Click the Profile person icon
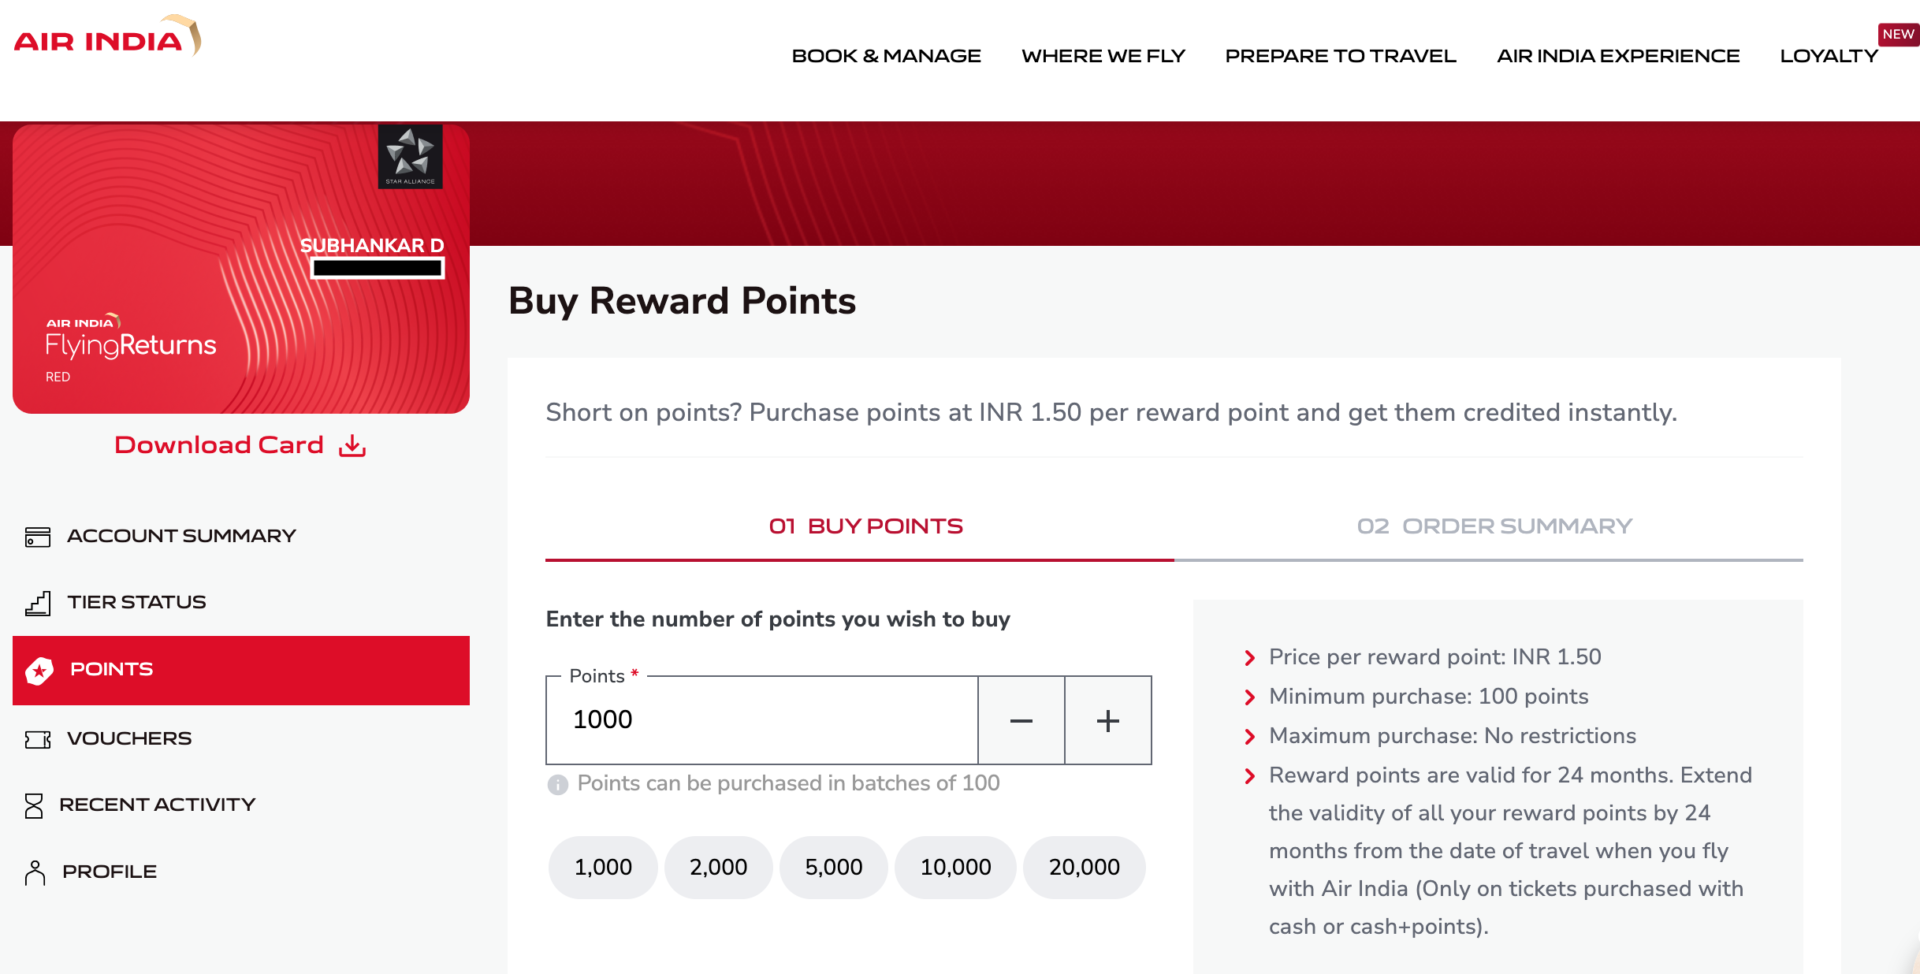The height and width of the screenshot is (974, 1920). point(35,873)
